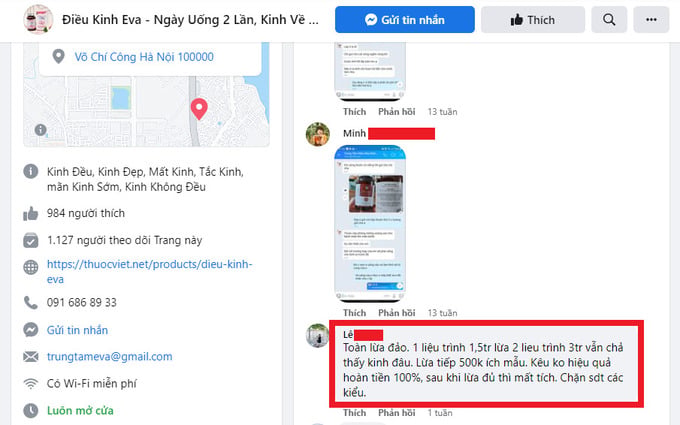The width and height of the screenshot is (680, 425).
Task: Click the red location pin on map
Action: pos(199,109)
